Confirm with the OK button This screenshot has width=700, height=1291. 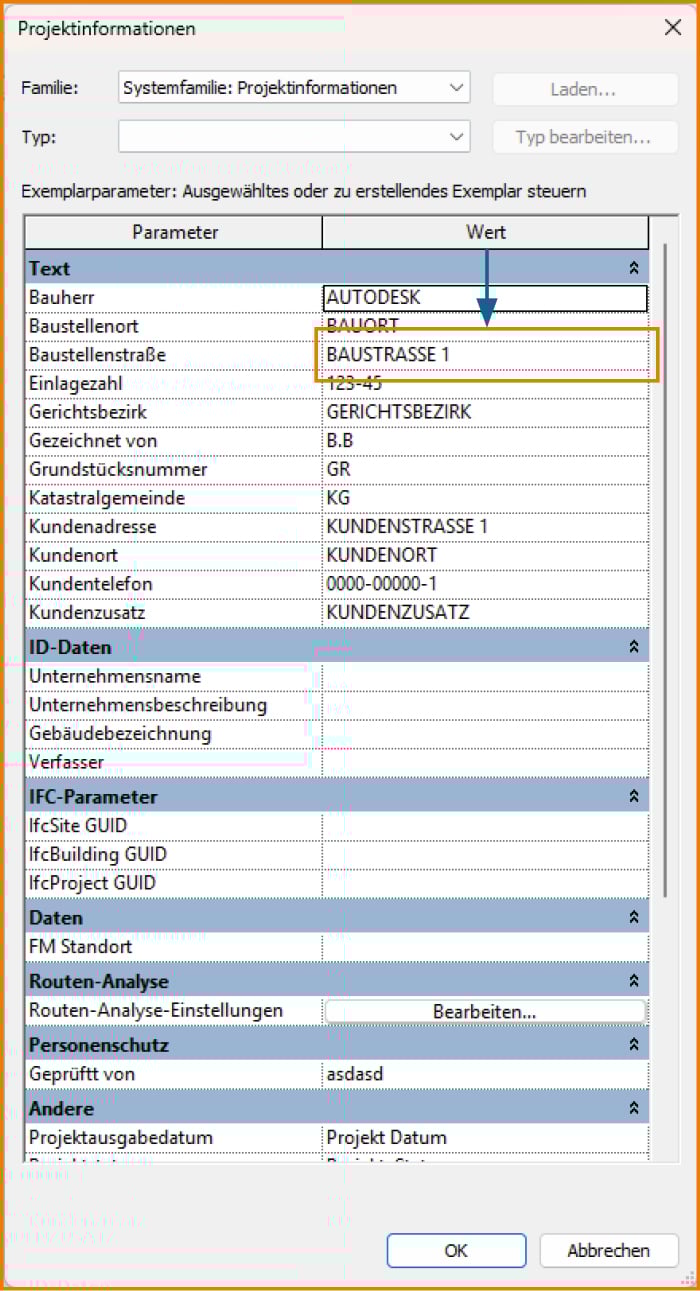(x=456, y=1250)
